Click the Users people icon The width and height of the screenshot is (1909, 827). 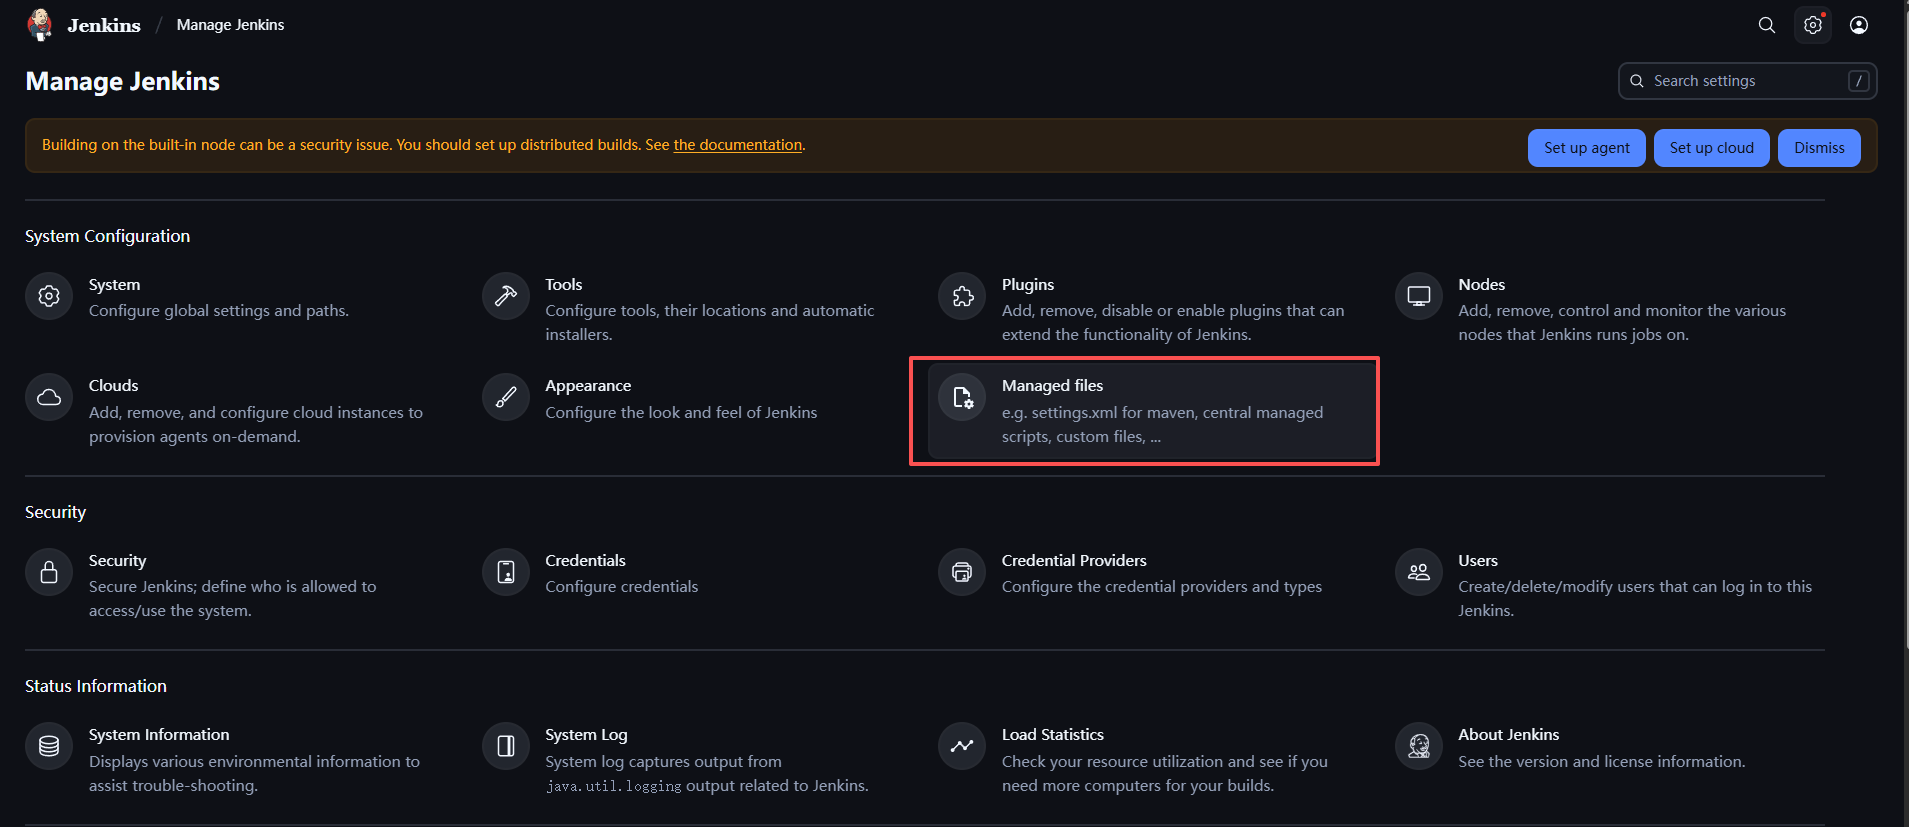coord(1419,572)
